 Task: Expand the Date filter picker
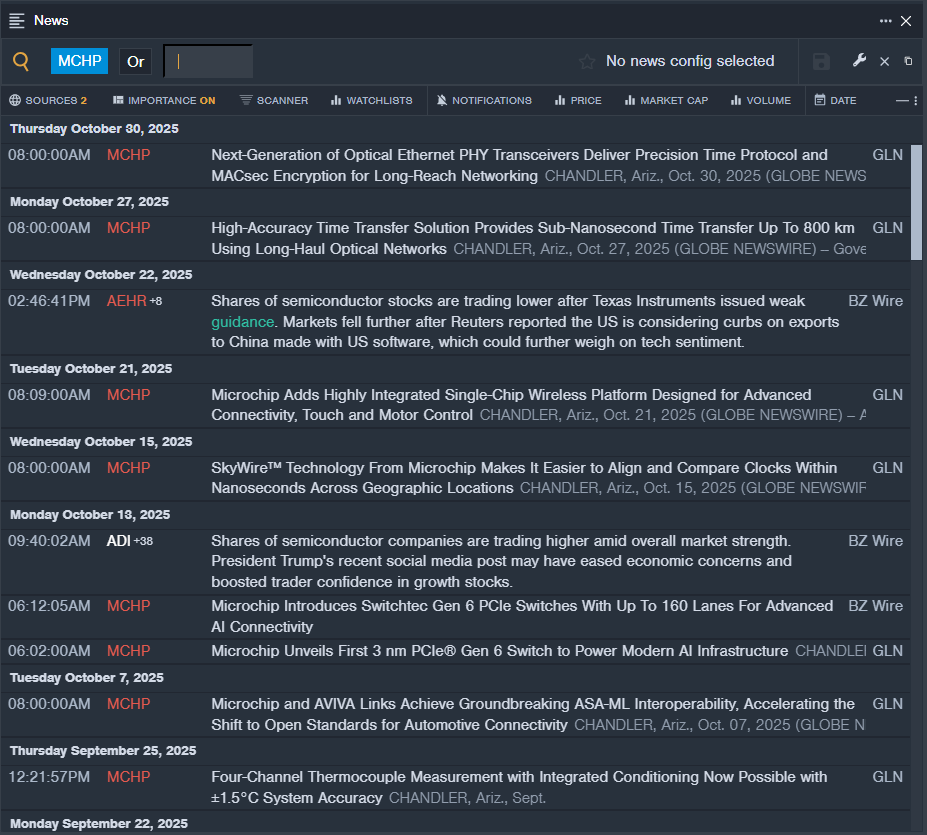pos(835,101)
